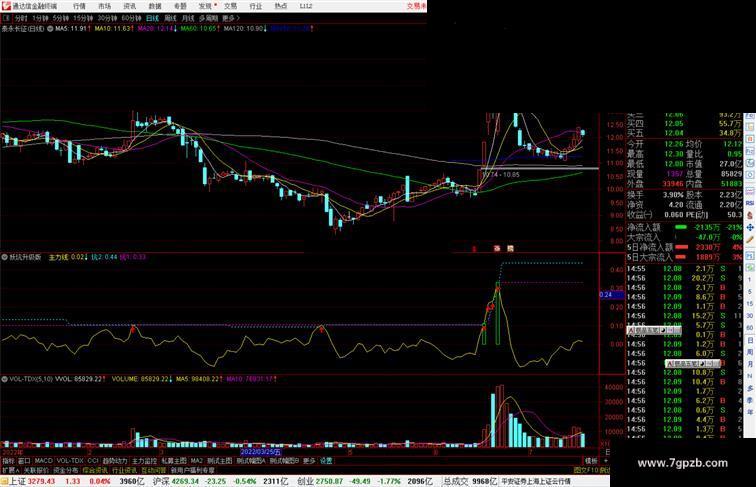Expand 更多 periods in top period bar

point(231,18)
